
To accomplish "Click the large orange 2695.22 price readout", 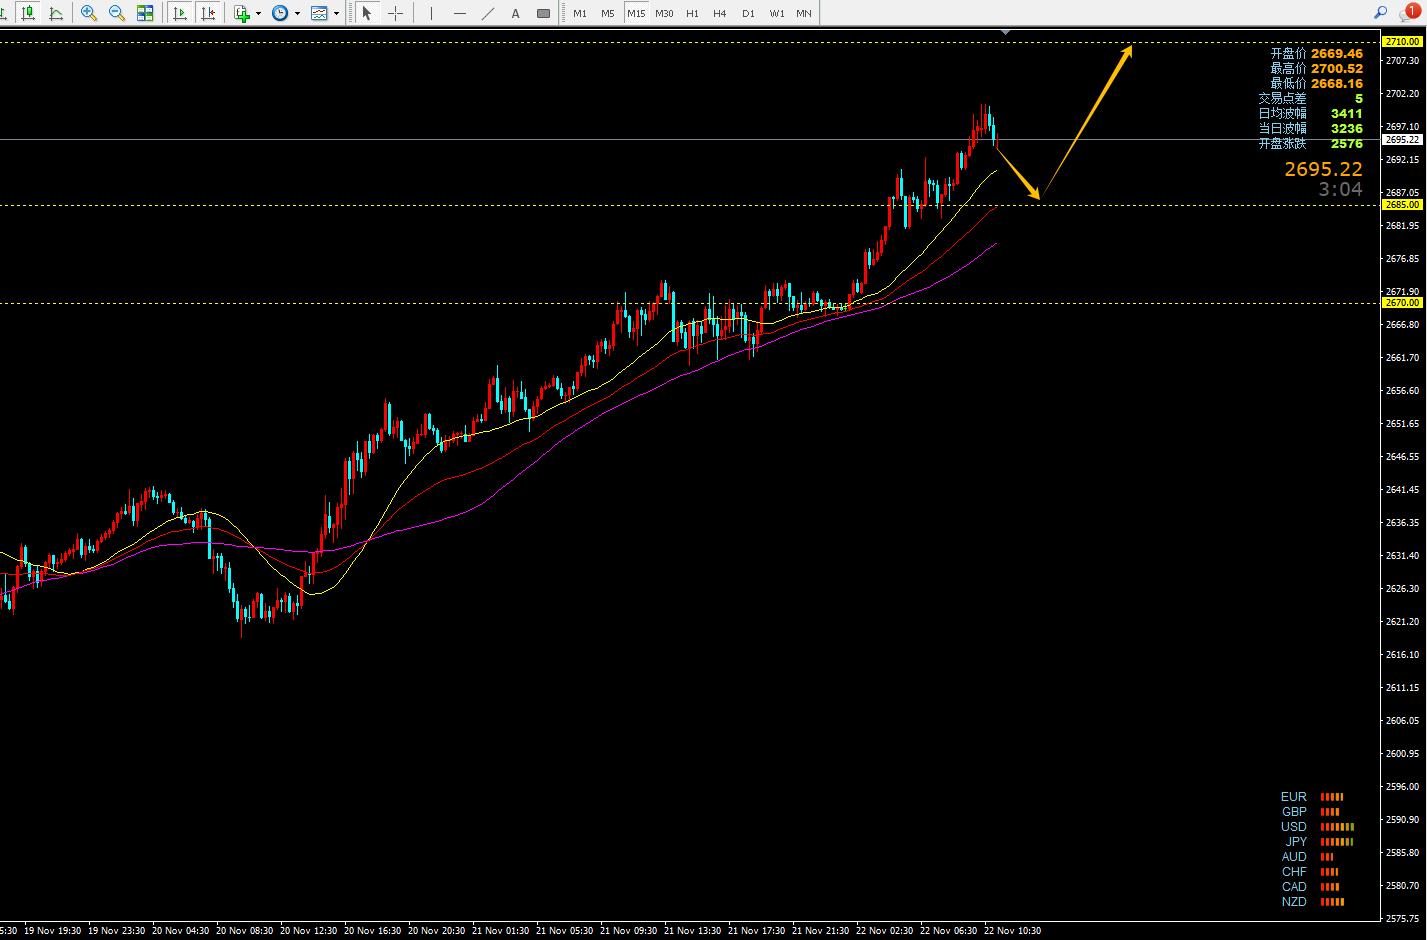I will point(1324,170).
